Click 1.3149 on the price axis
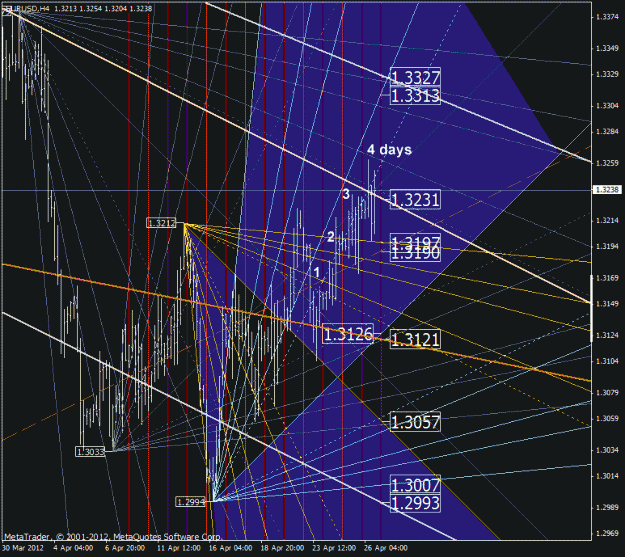The image size is (625, 557). point(607,304)
